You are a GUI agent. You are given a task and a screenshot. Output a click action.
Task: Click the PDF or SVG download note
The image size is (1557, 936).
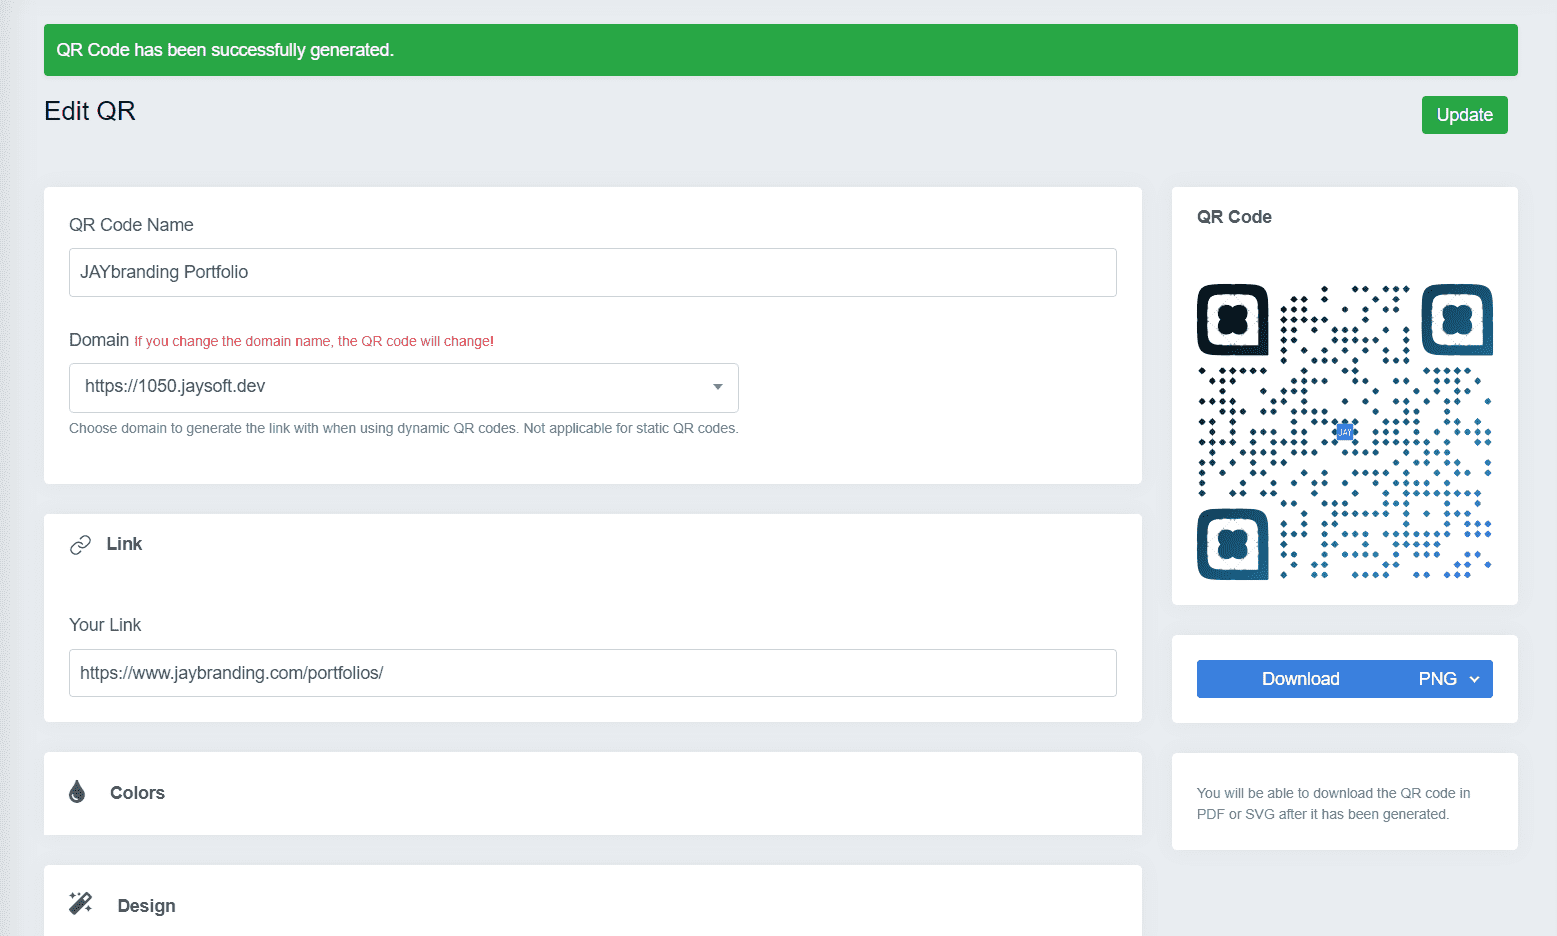[1333, 804]
